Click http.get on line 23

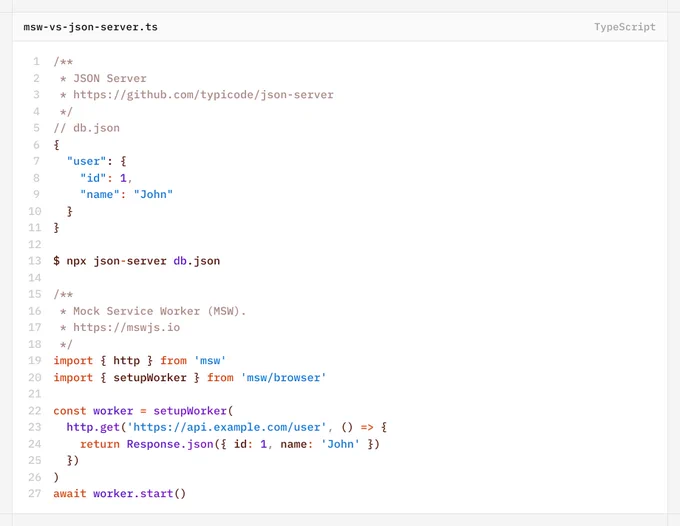point(93,427)
